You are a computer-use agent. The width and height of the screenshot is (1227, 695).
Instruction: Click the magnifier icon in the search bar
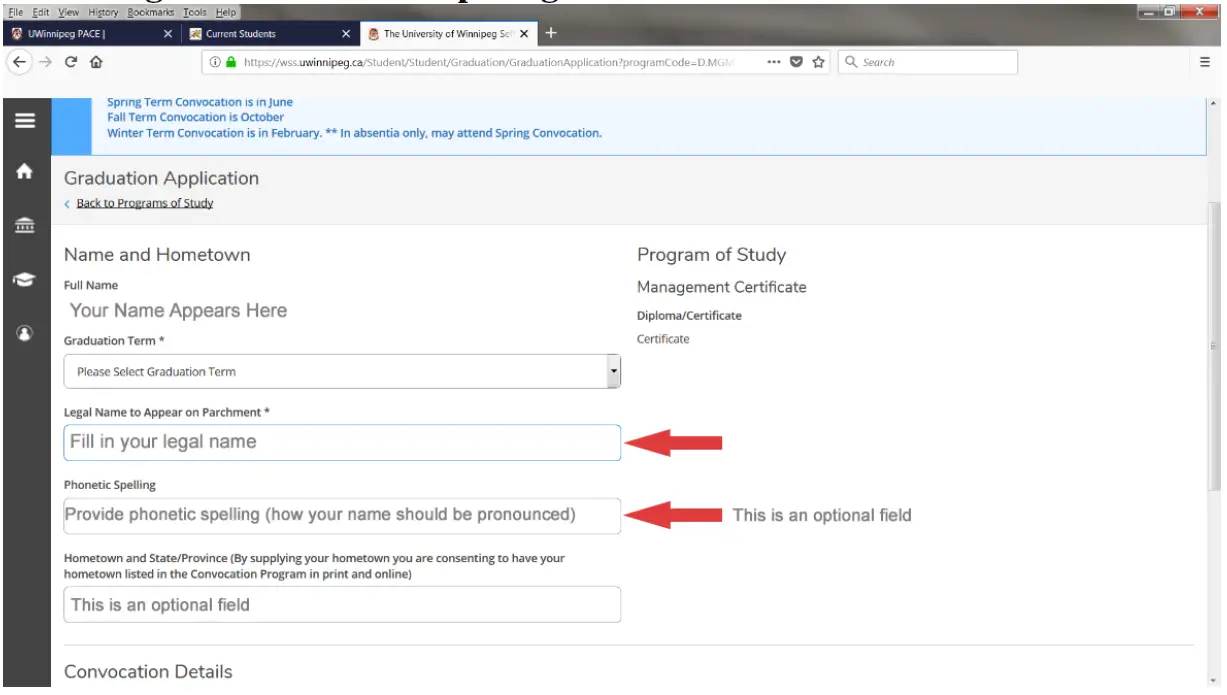851,62
